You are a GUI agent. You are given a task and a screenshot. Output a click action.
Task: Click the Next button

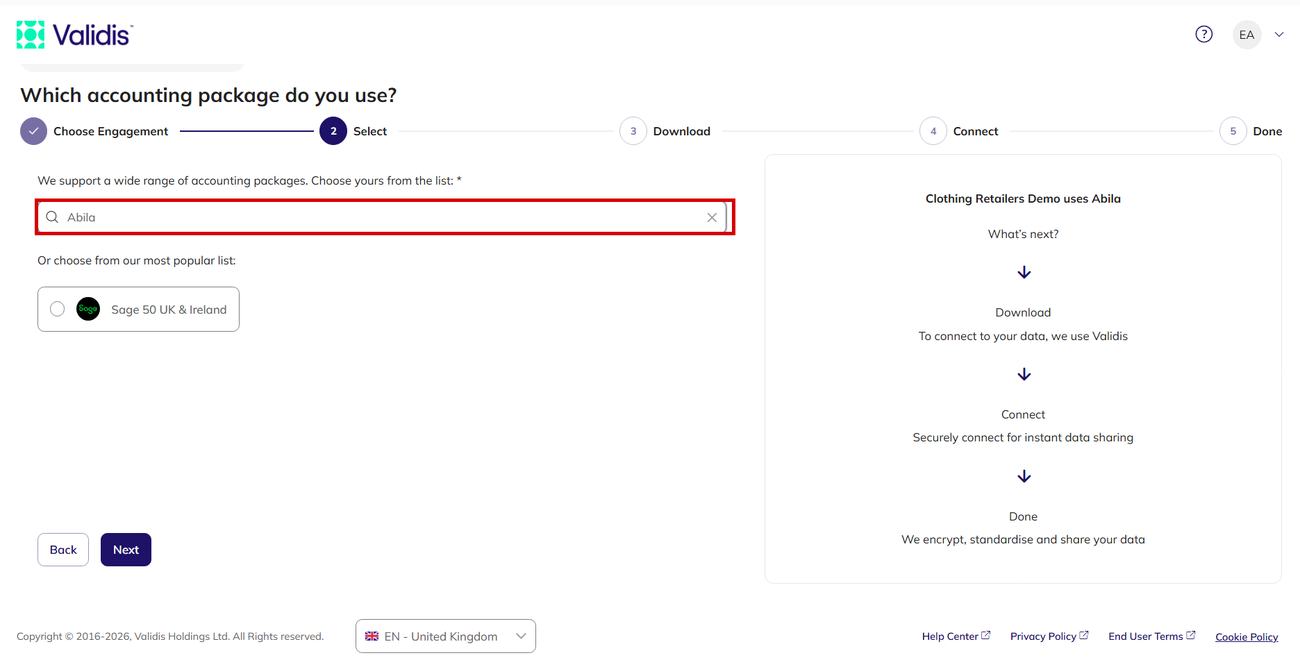pyautogui.click(x=126, y=550)
